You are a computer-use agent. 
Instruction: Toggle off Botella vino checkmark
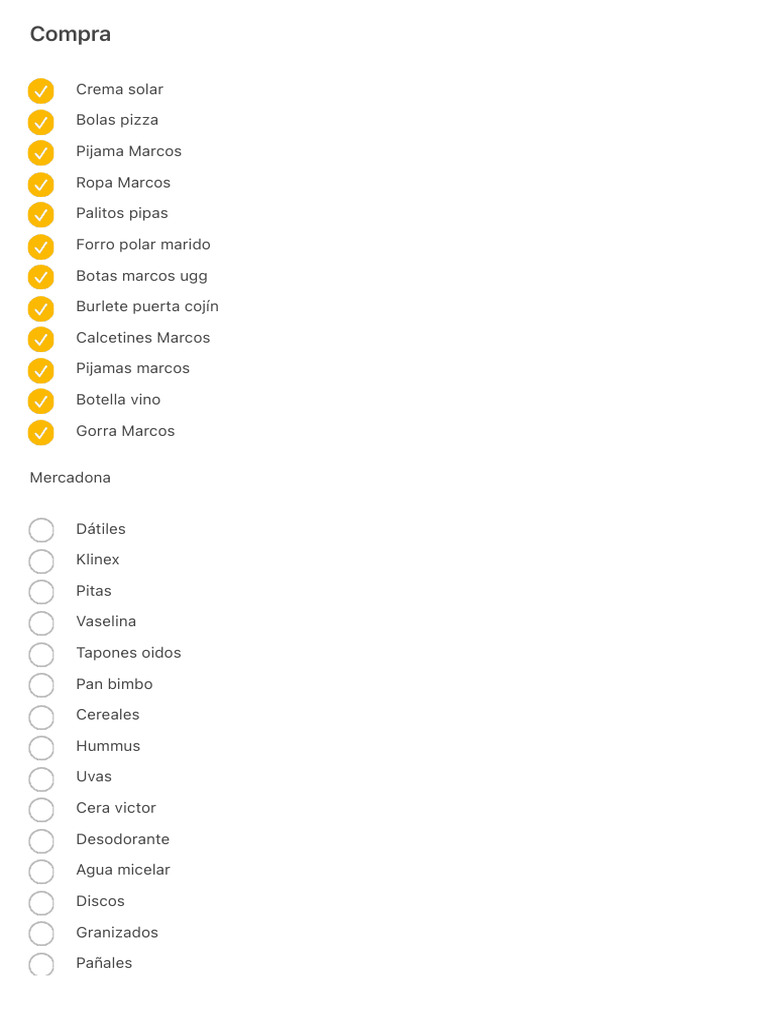[41, 401]
